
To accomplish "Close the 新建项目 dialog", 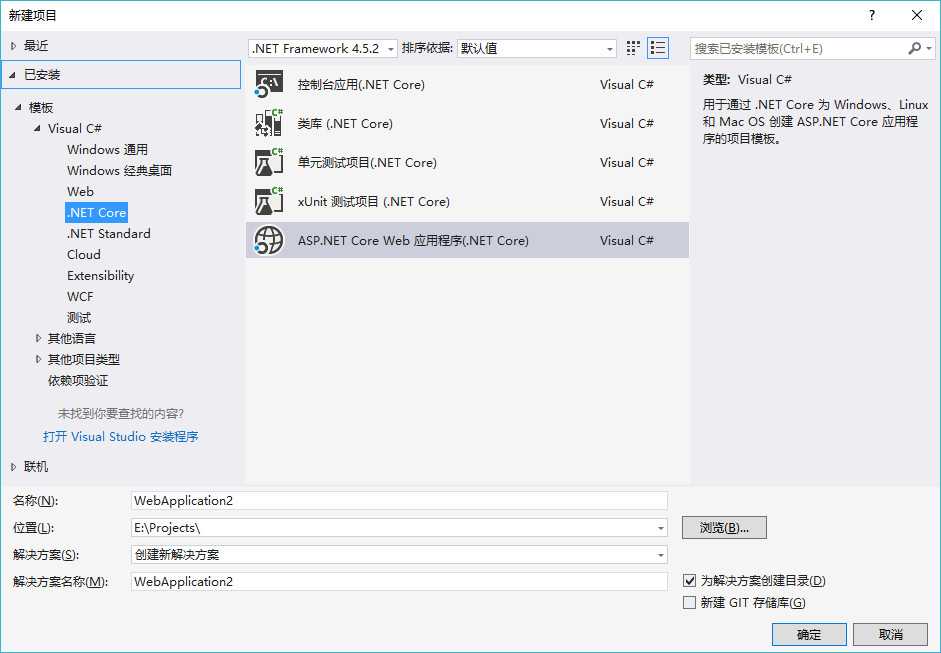I will pyautogui.click(x=916, y=15).
